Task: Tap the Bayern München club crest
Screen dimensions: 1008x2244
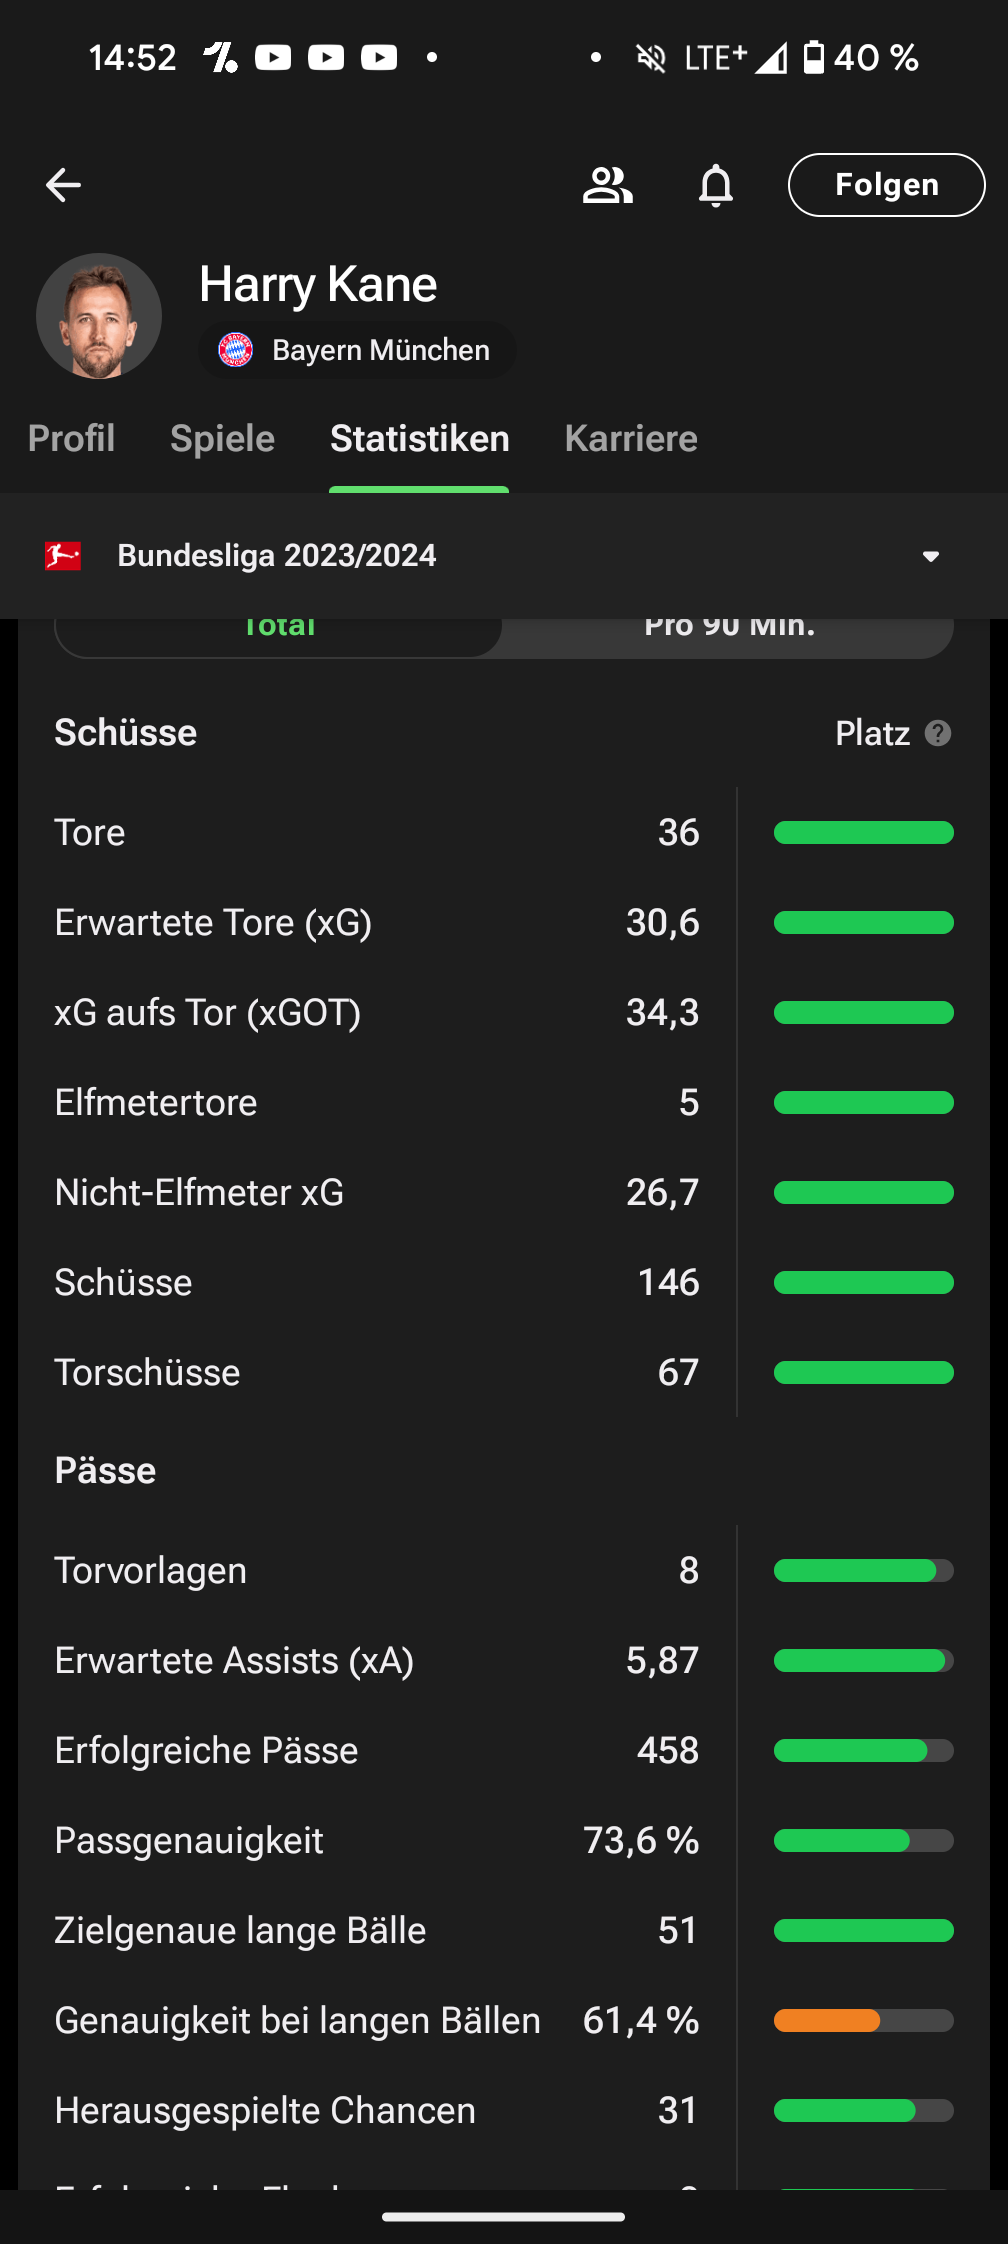Action: tap(236, 350)
